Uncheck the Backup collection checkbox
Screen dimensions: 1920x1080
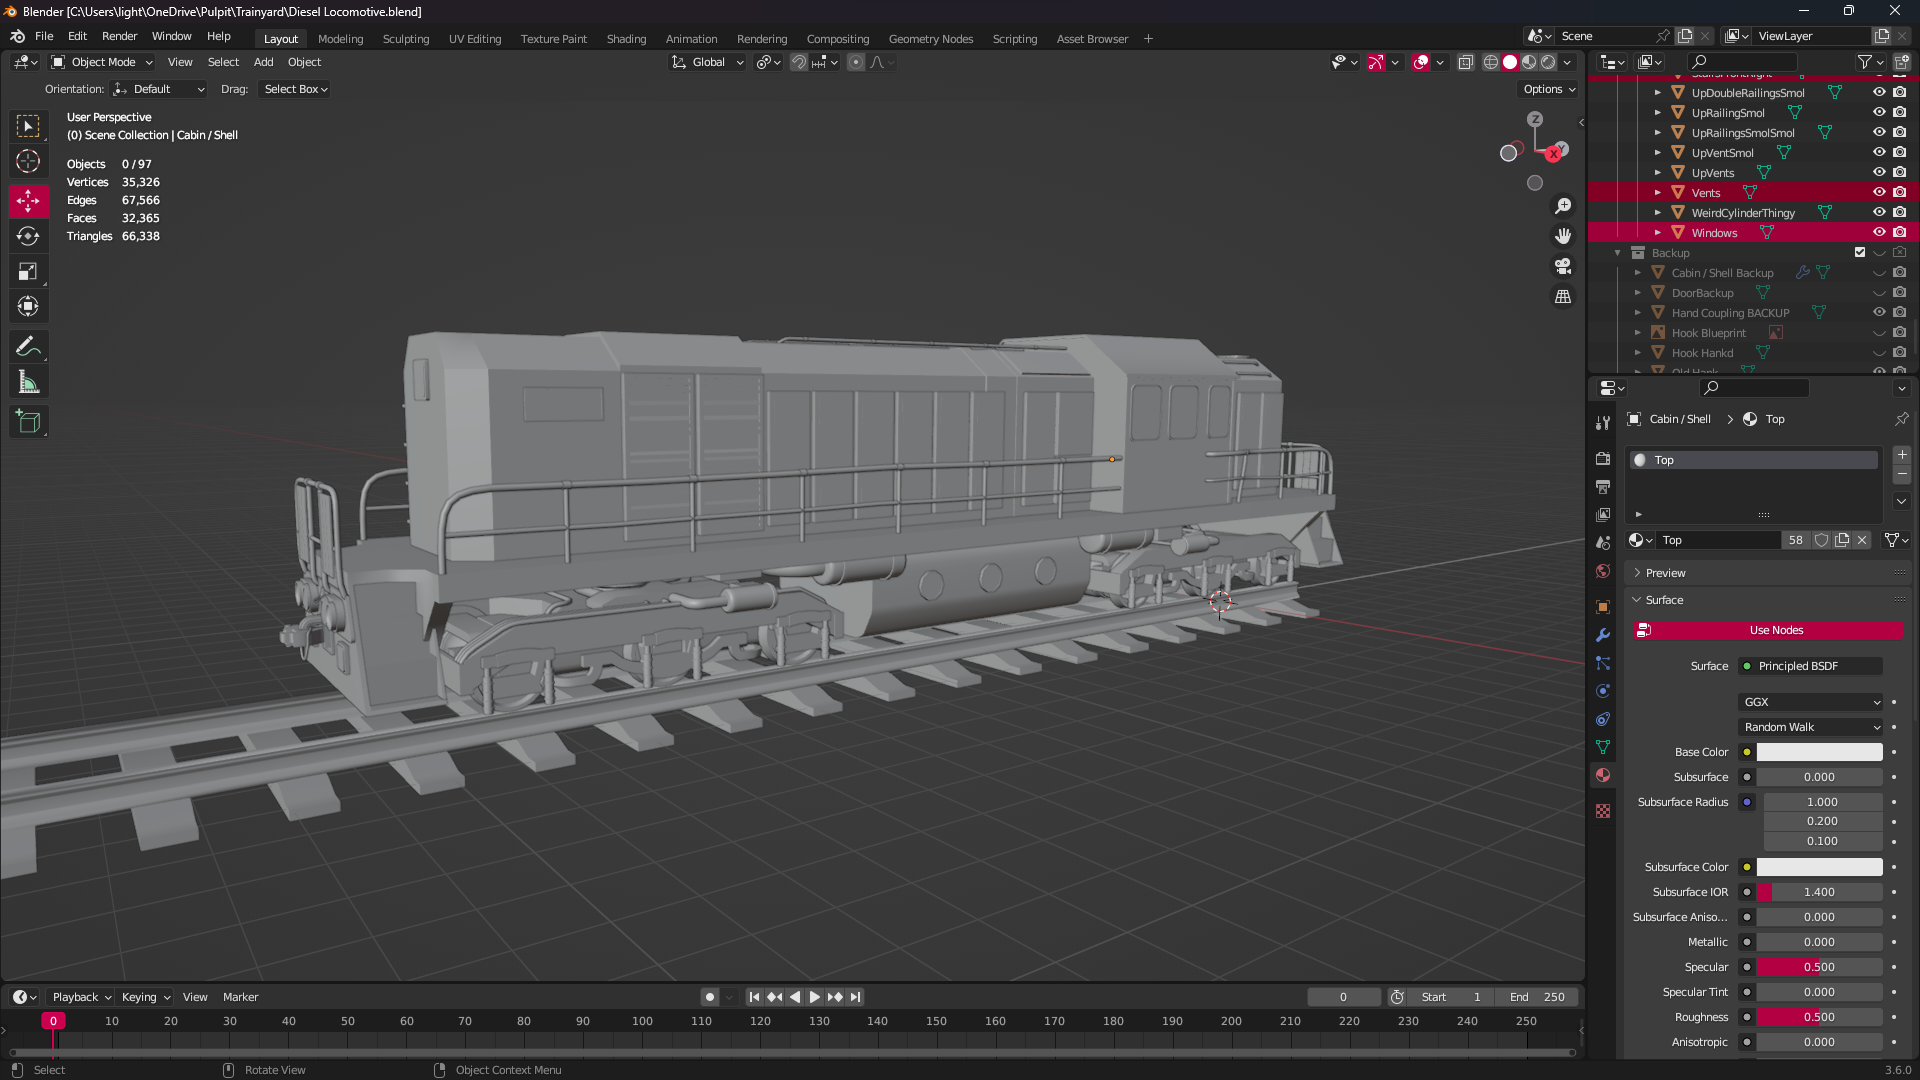(x=1861, y=252)
